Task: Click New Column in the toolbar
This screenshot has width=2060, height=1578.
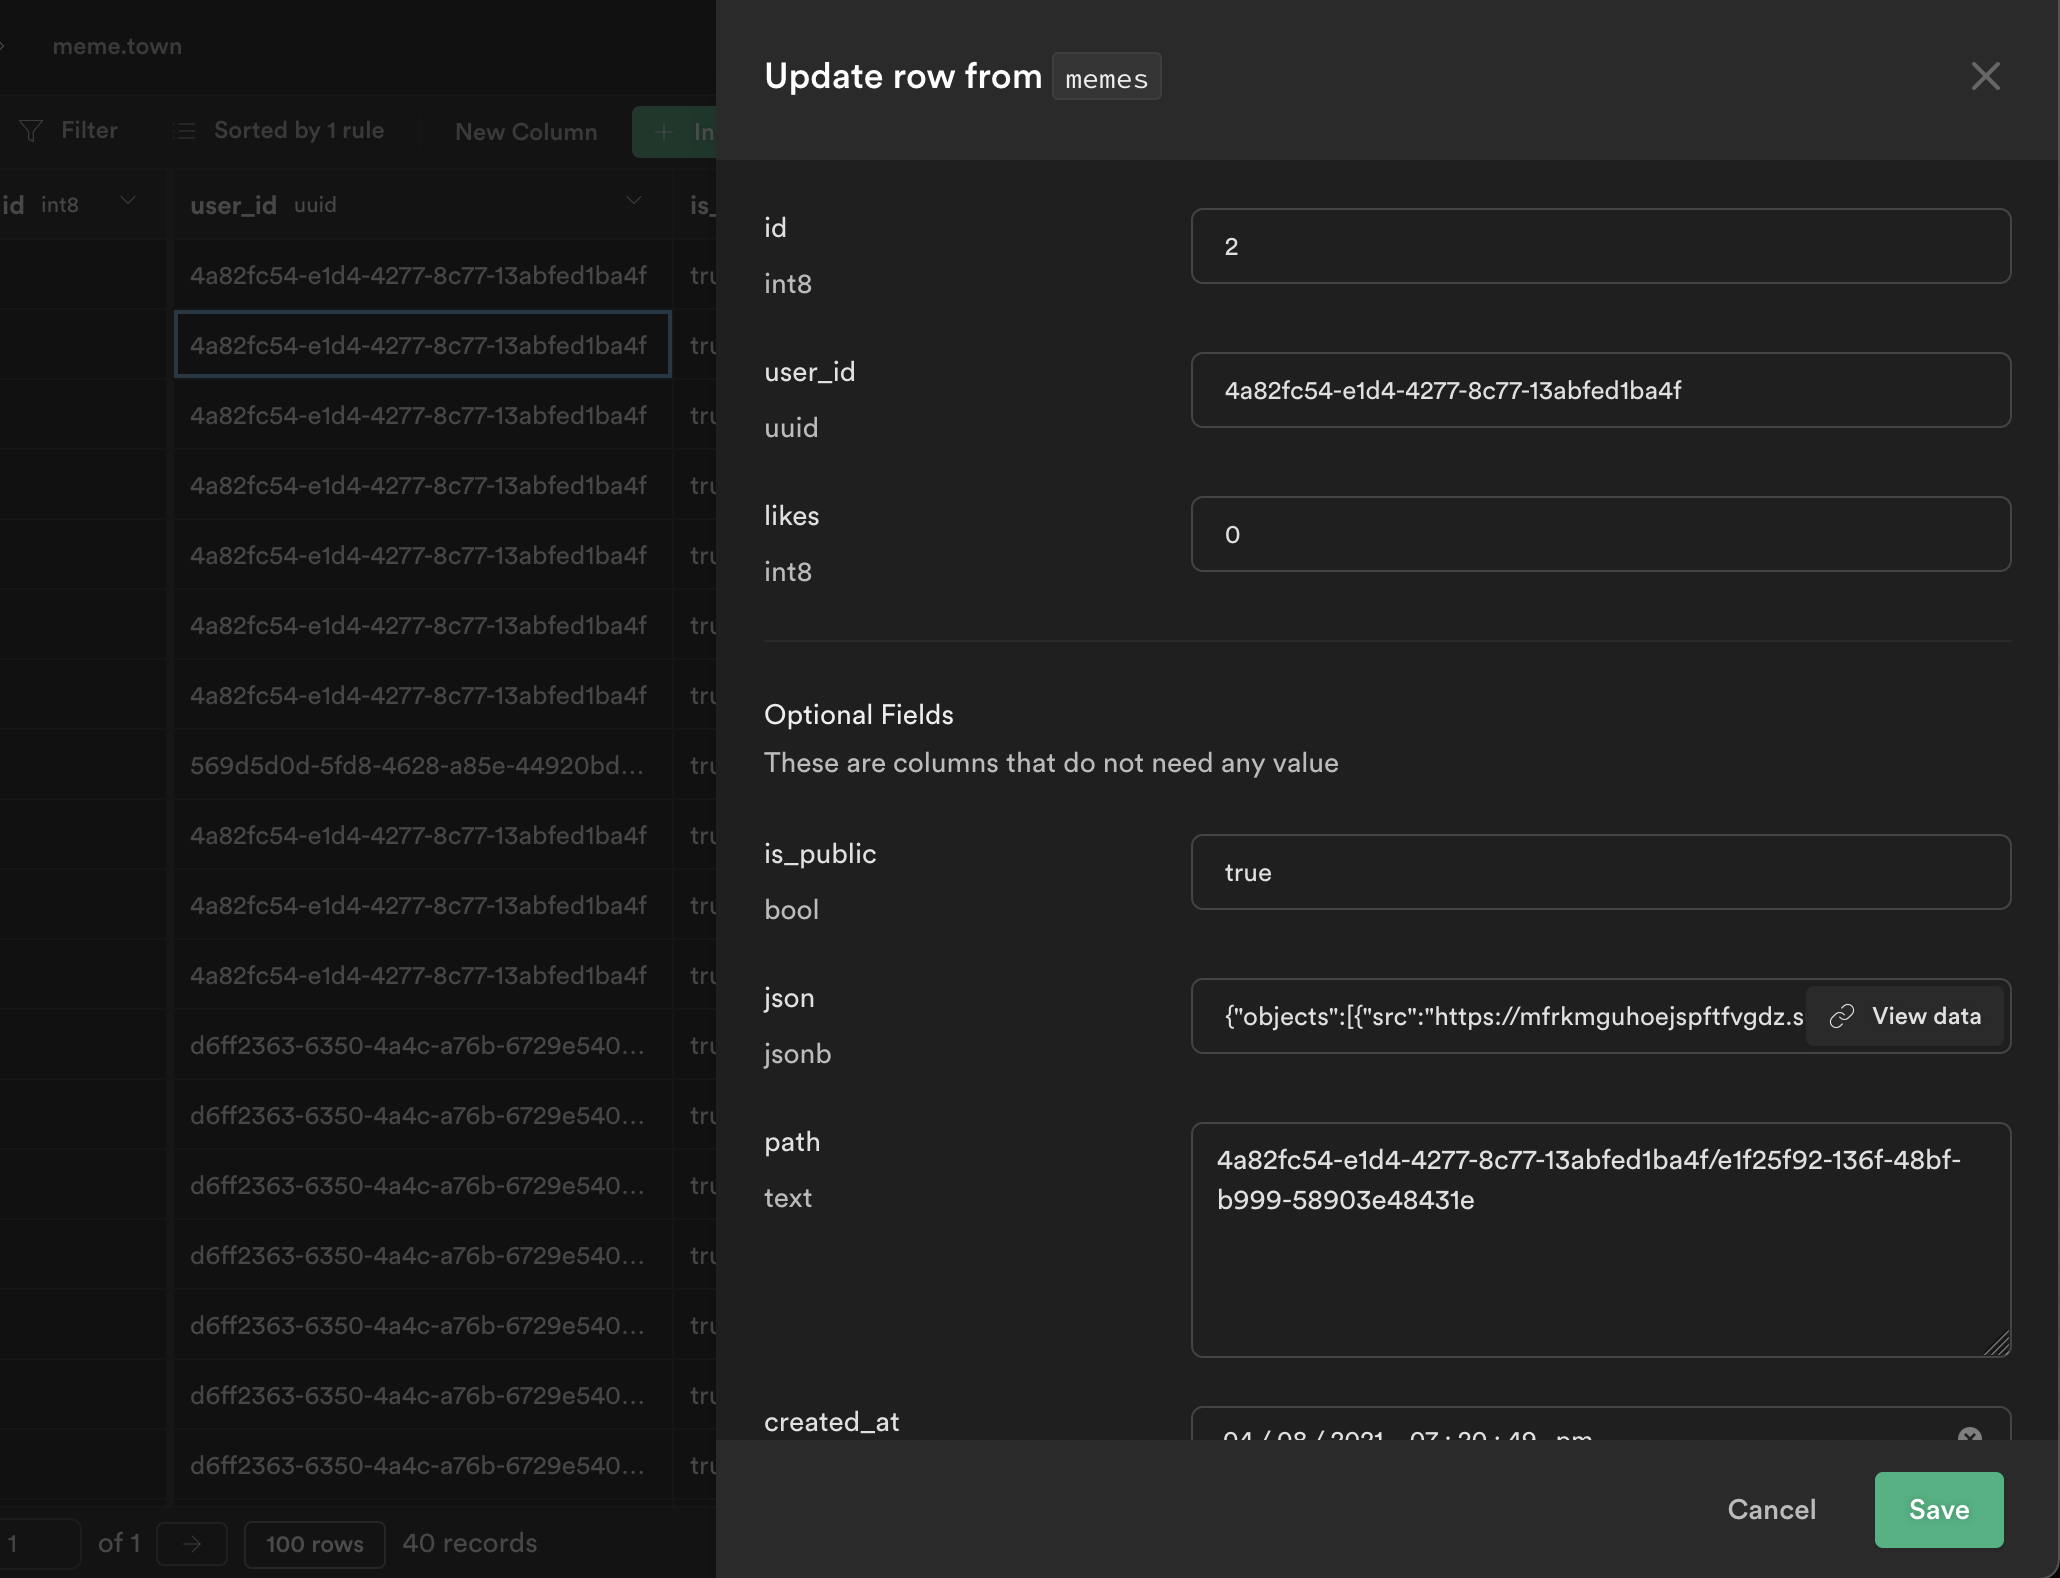Action: (x=526, y=131)
